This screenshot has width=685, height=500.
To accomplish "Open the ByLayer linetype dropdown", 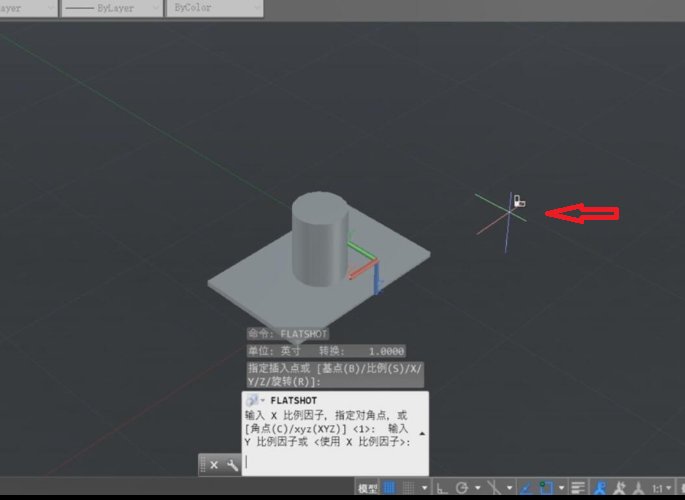I will [110, 7].
